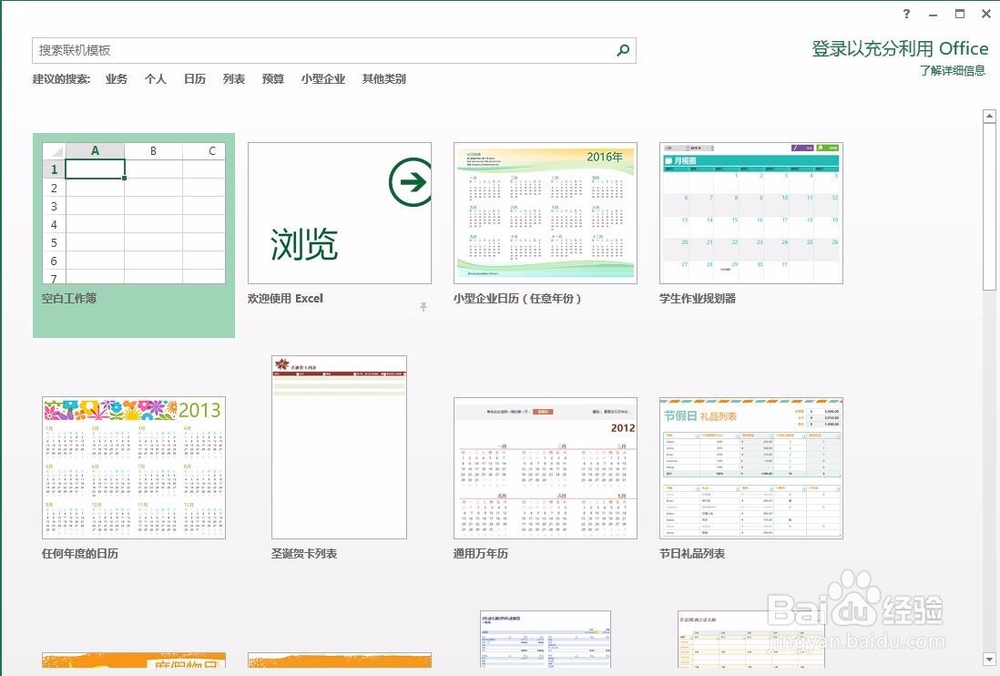Choose the 节日礼品列表 template

coord(751,468)
